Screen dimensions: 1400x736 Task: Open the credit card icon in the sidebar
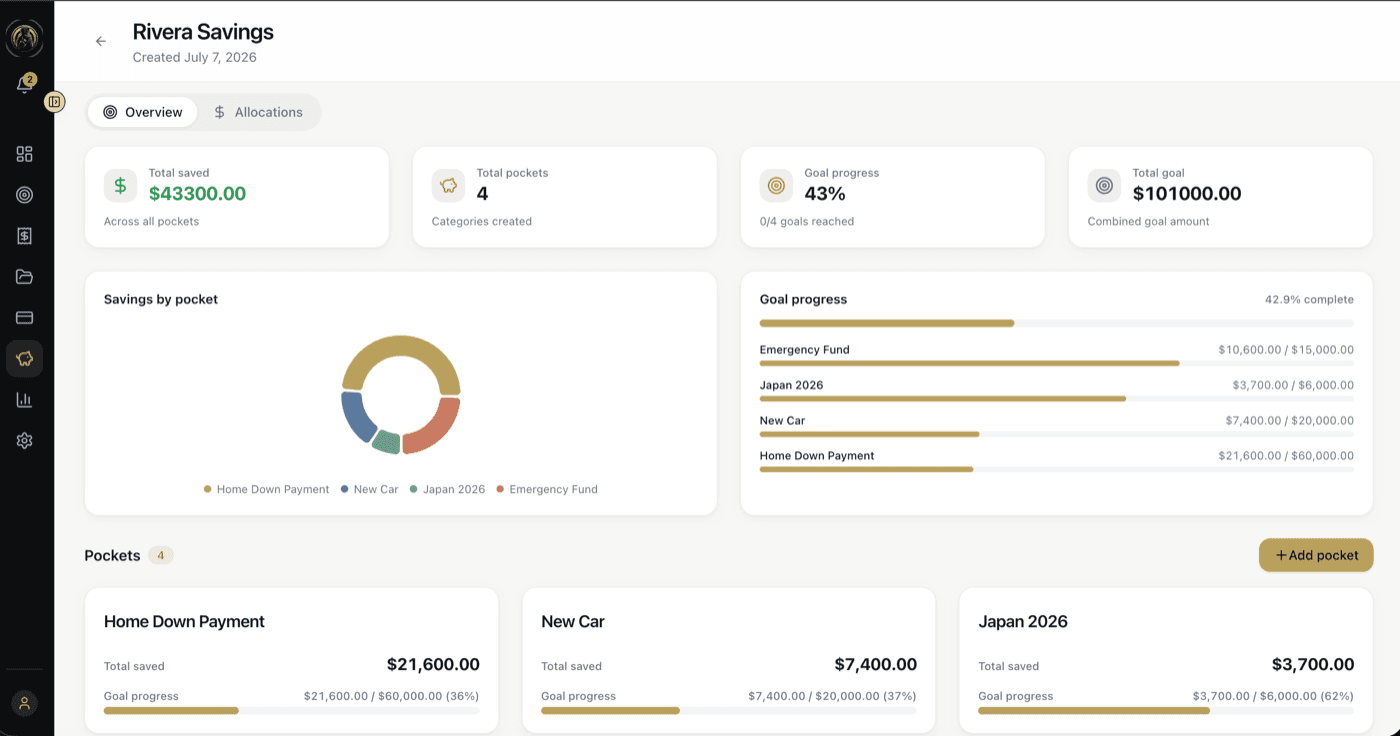[x=24, y=318]
